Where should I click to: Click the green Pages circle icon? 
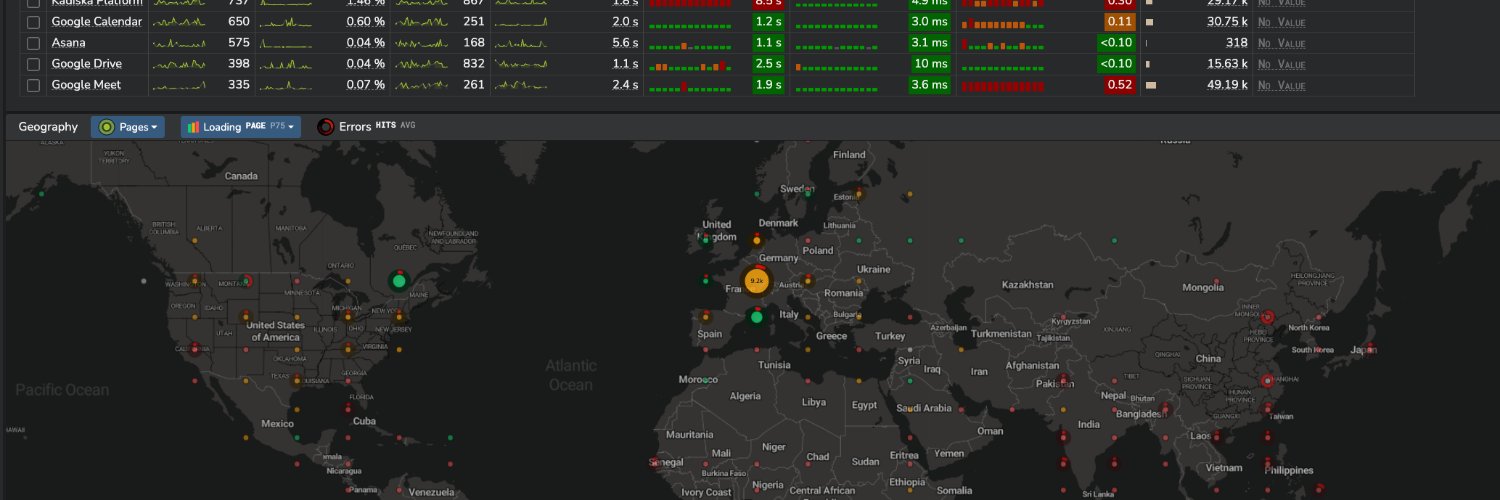pyautogui.click(x=107, y=127)
